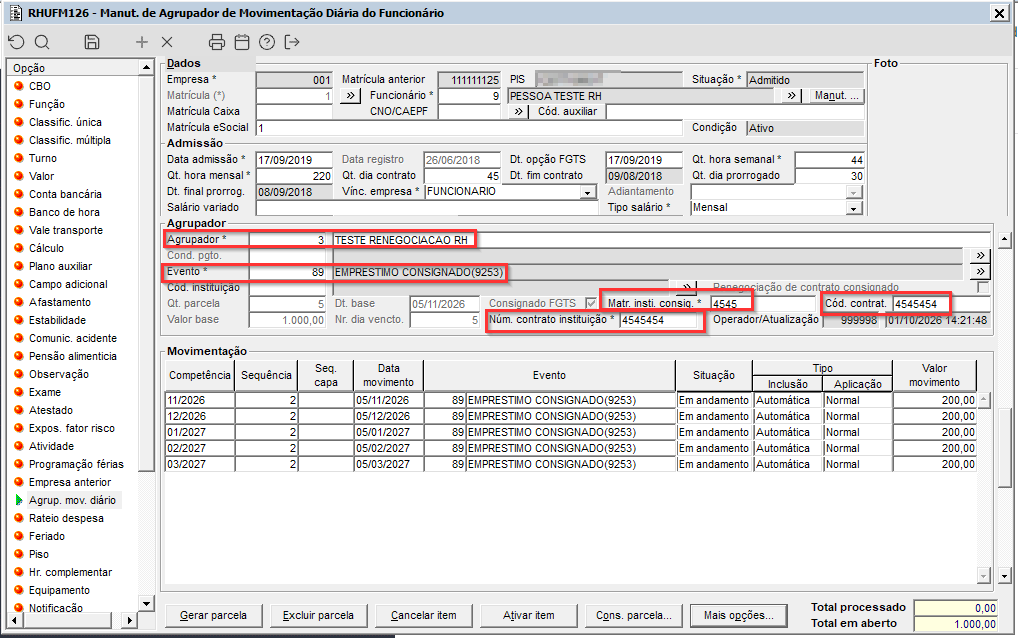The width and height of the screenshot is (1018, 638).
Task: Add a new record with plus icon
Action: click(x=142, y=42)
